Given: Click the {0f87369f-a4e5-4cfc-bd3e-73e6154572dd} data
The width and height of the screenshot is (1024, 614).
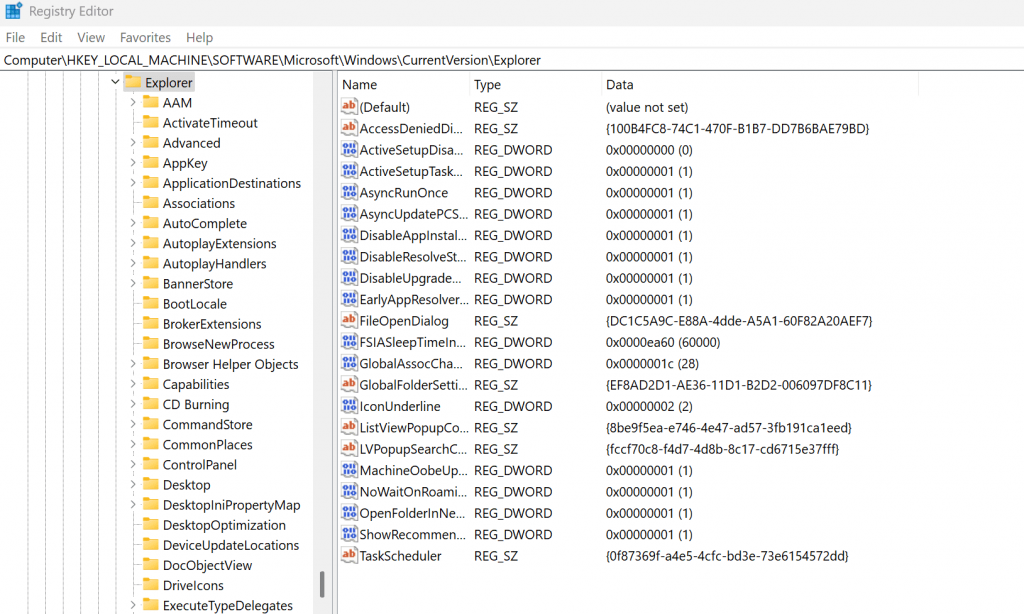Looking at the screenshot, I should 727,556.
